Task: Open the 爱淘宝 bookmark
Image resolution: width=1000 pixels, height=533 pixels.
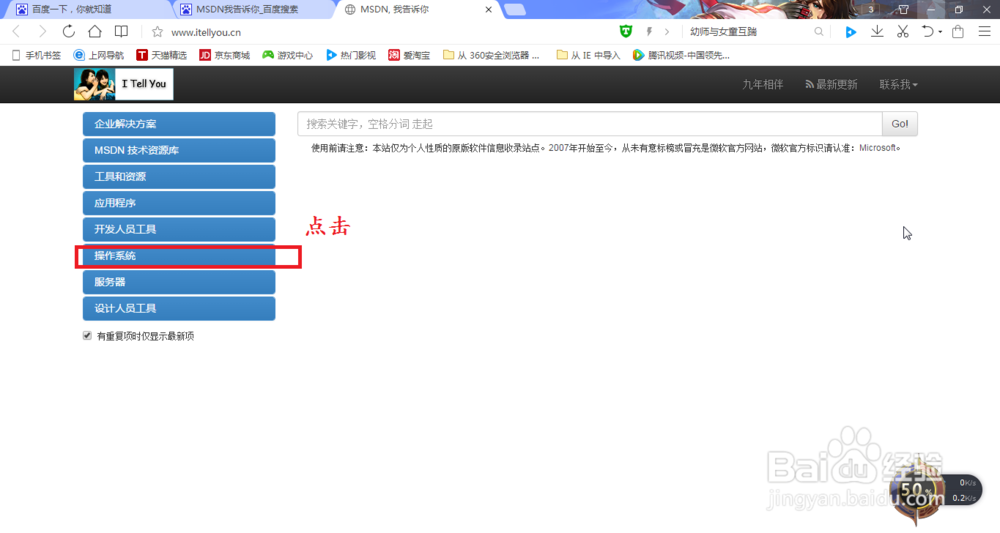Action: [x=409, y=55]
